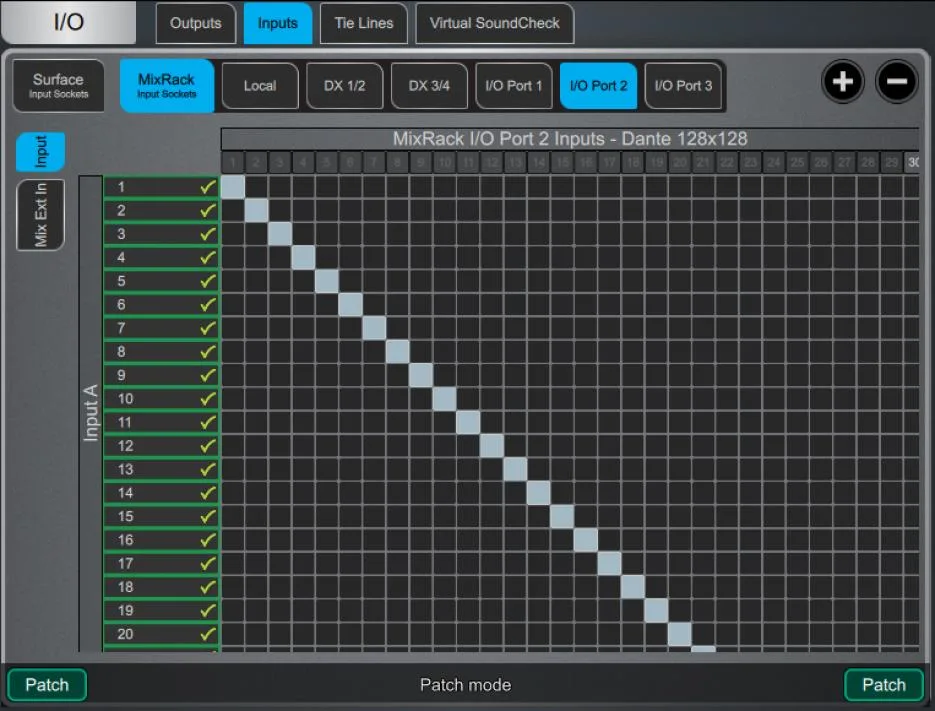Zoom in with the plus icon
The width and height of the screenshot is (935, 711).
843,81
